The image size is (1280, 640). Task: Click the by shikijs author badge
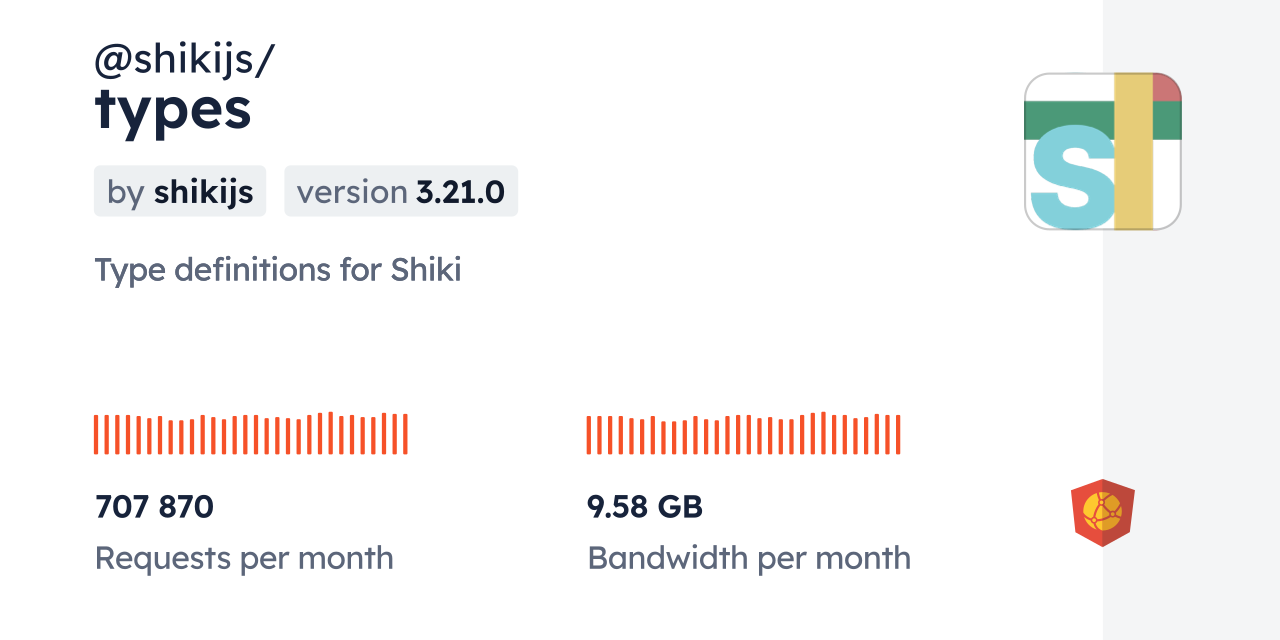tap(180, 191)
